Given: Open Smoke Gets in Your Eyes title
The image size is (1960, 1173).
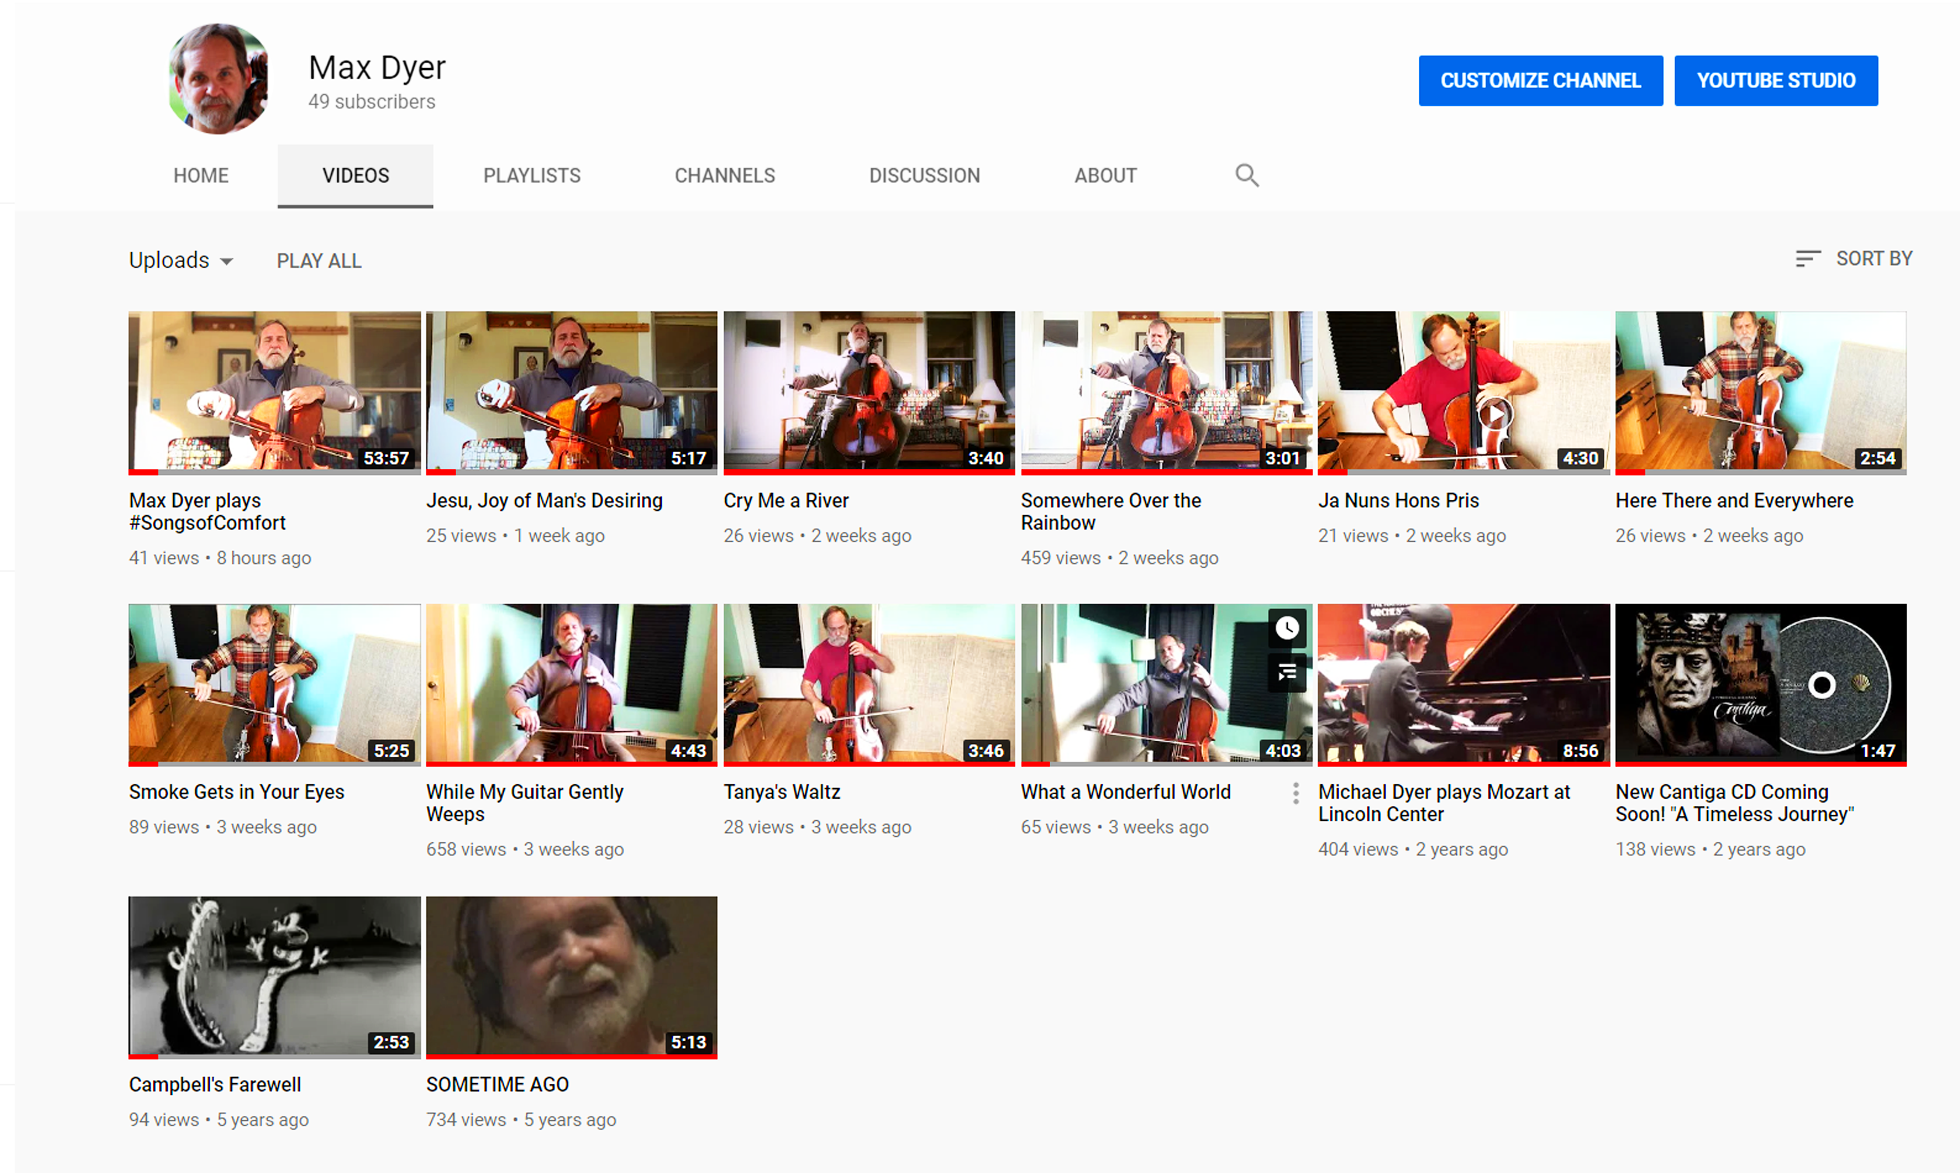Looking at the screenshot, I should tap(236, 792).
